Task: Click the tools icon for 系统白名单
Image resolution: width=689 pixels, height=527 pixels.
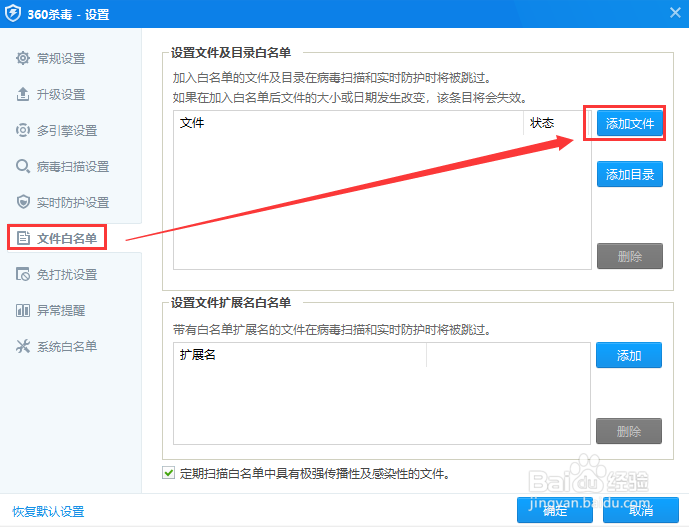Action: (23, 346)
